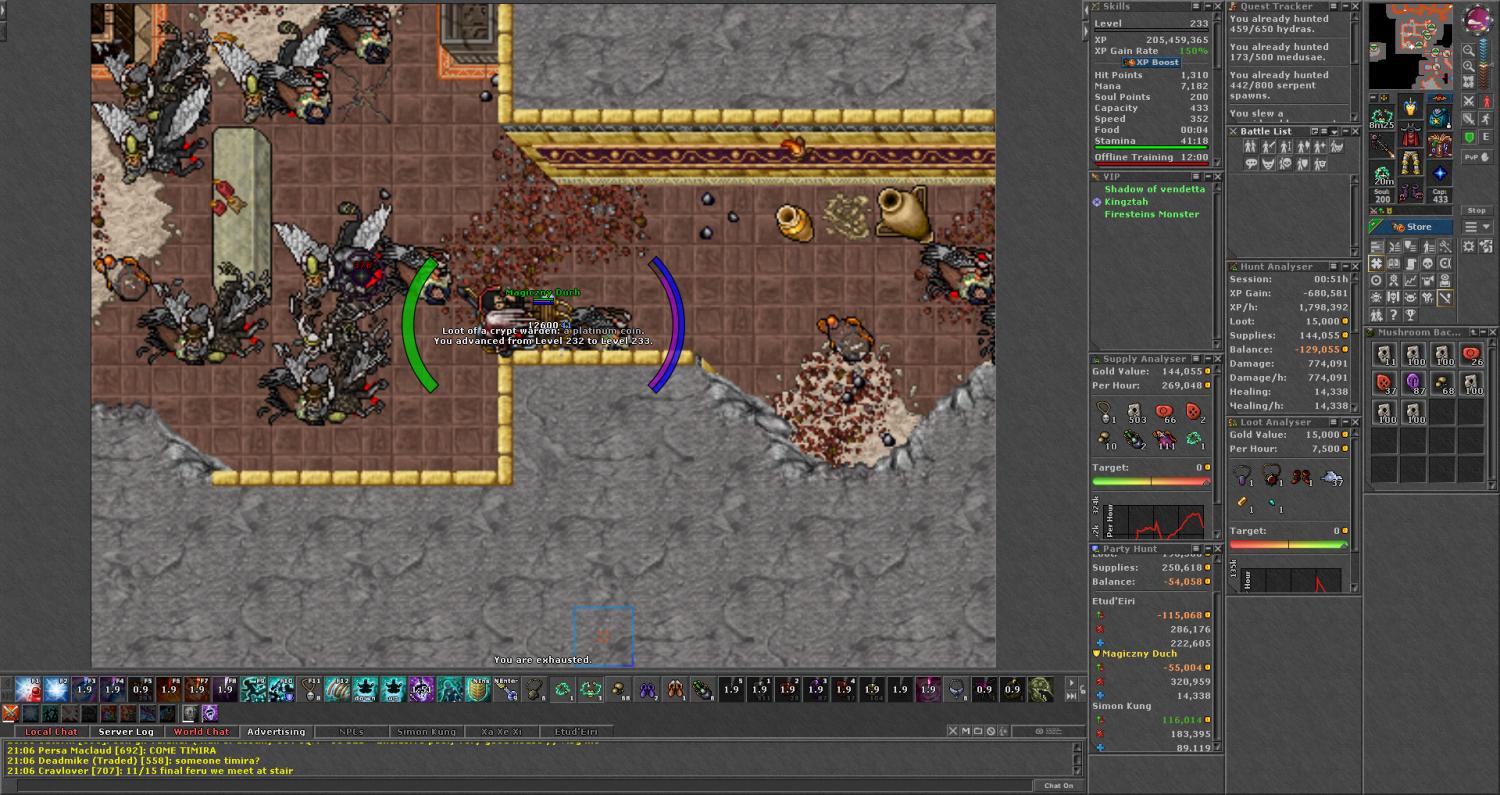1500x795 pixels.
Task: Select the item with count 503 in Supply Analyser
Action: coord(1135,411)
